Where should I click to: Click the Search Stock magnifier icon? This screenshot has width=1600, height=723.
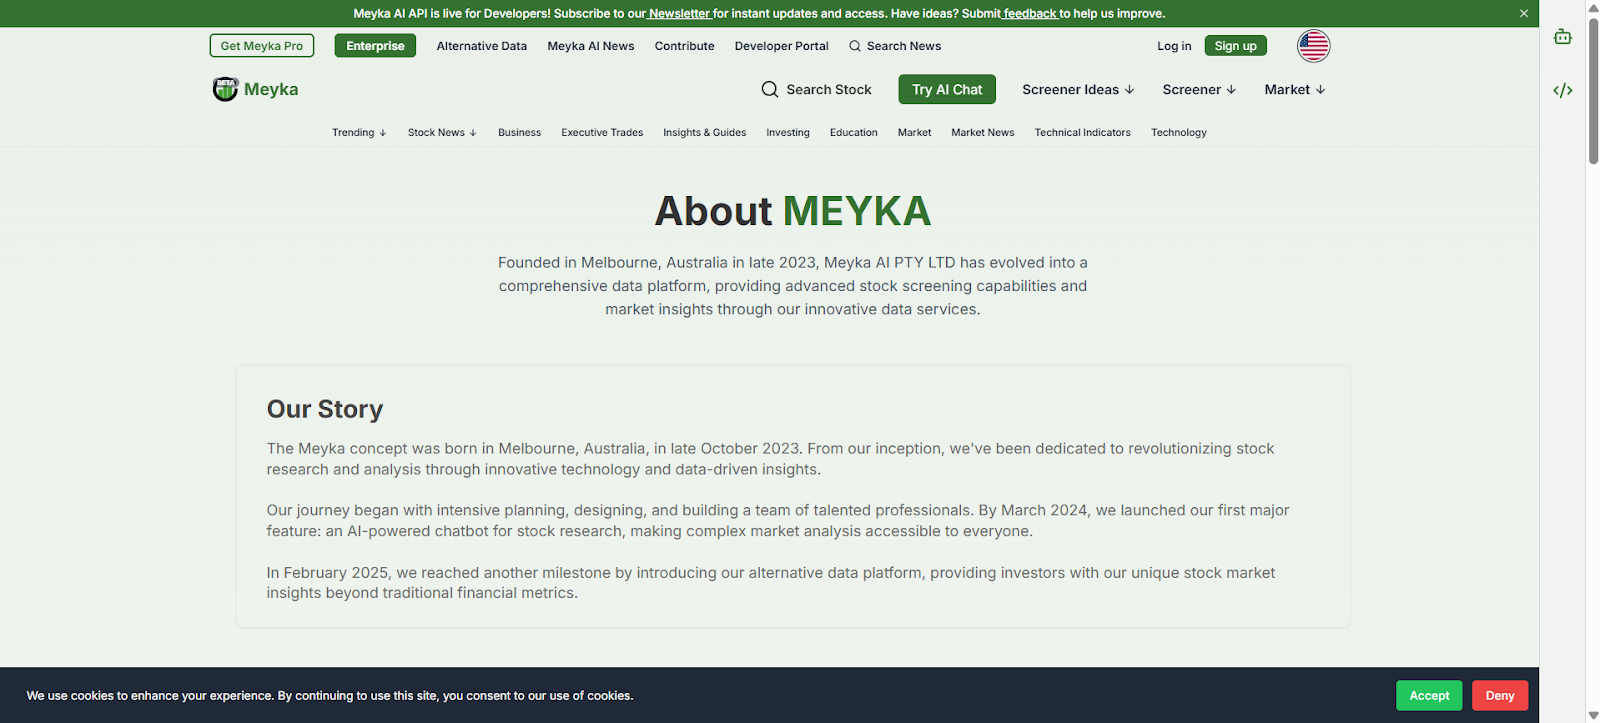(769, 89)
